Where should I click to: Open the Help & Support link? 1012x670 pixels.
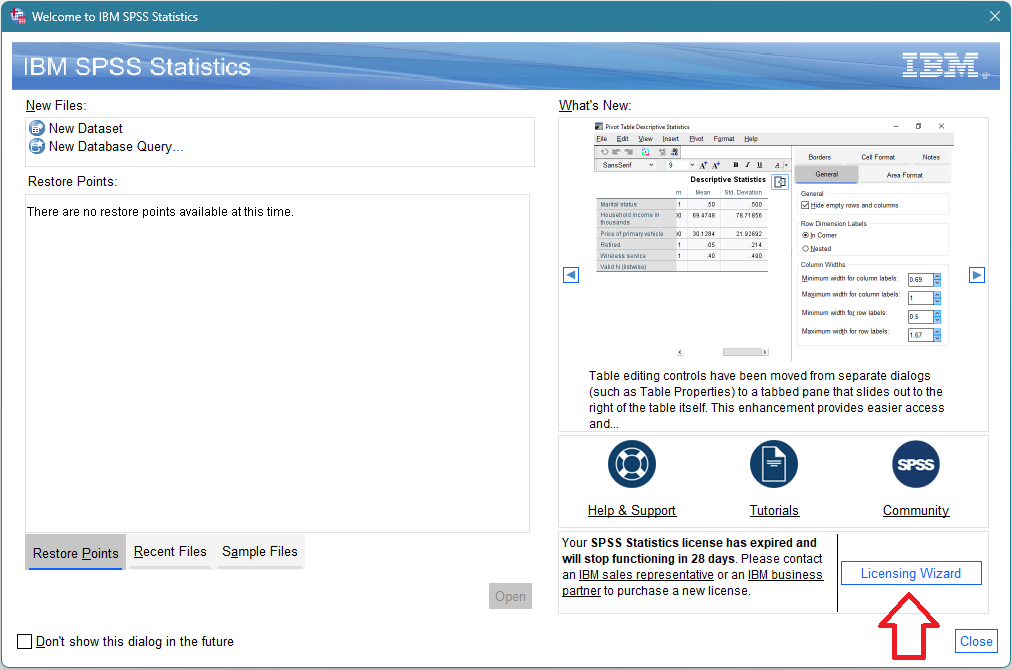click(x=631, y=511)
